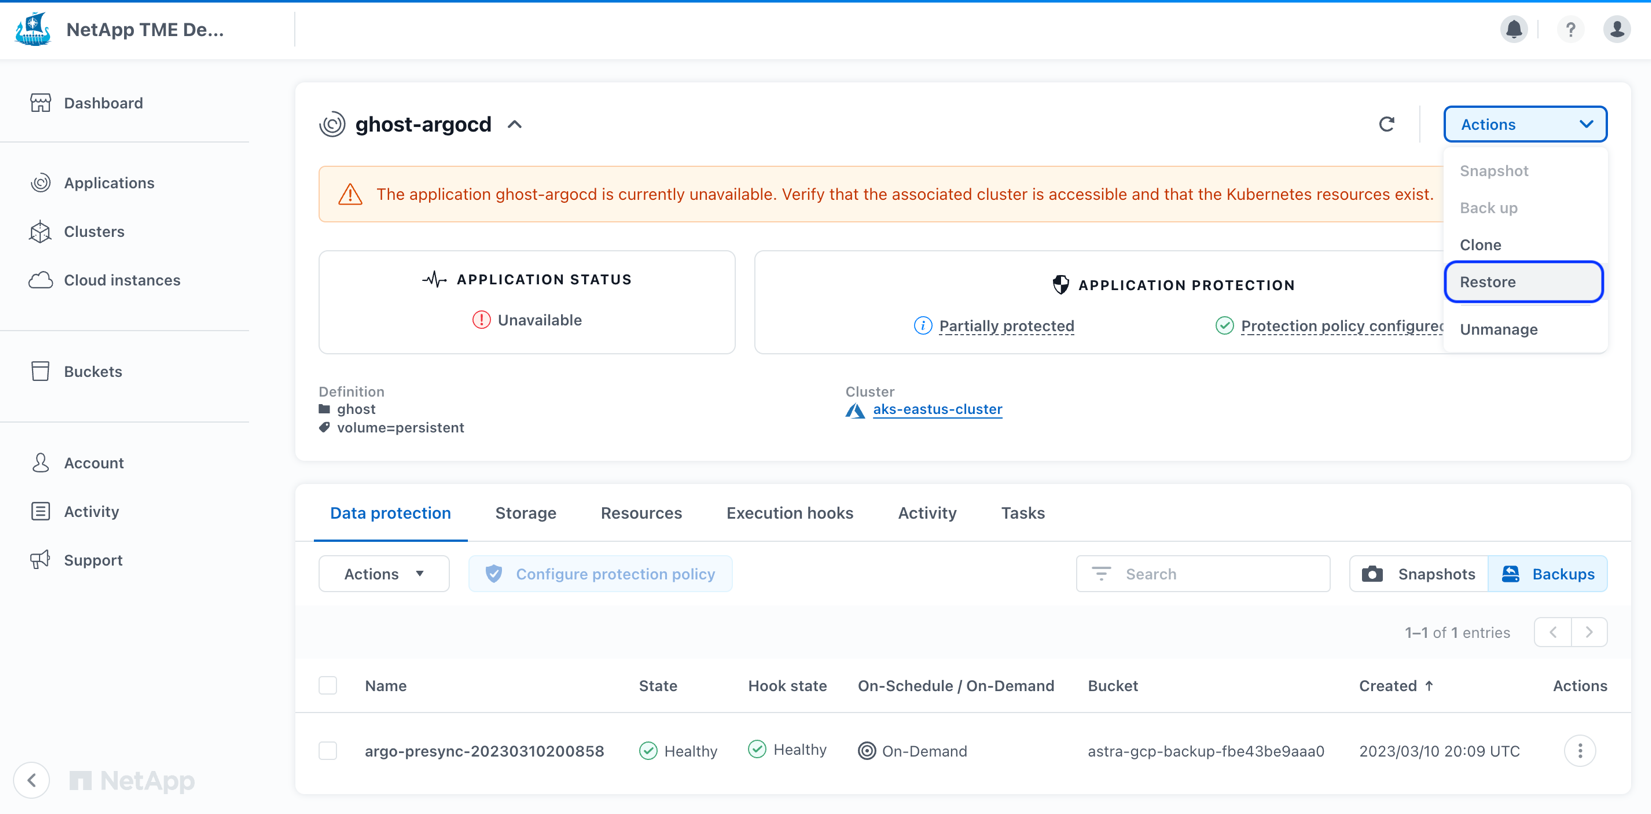Open the notifications bell icon
Image resolution: width=1651 pixels, height=814 pixels.
[x=1514, y=29]
